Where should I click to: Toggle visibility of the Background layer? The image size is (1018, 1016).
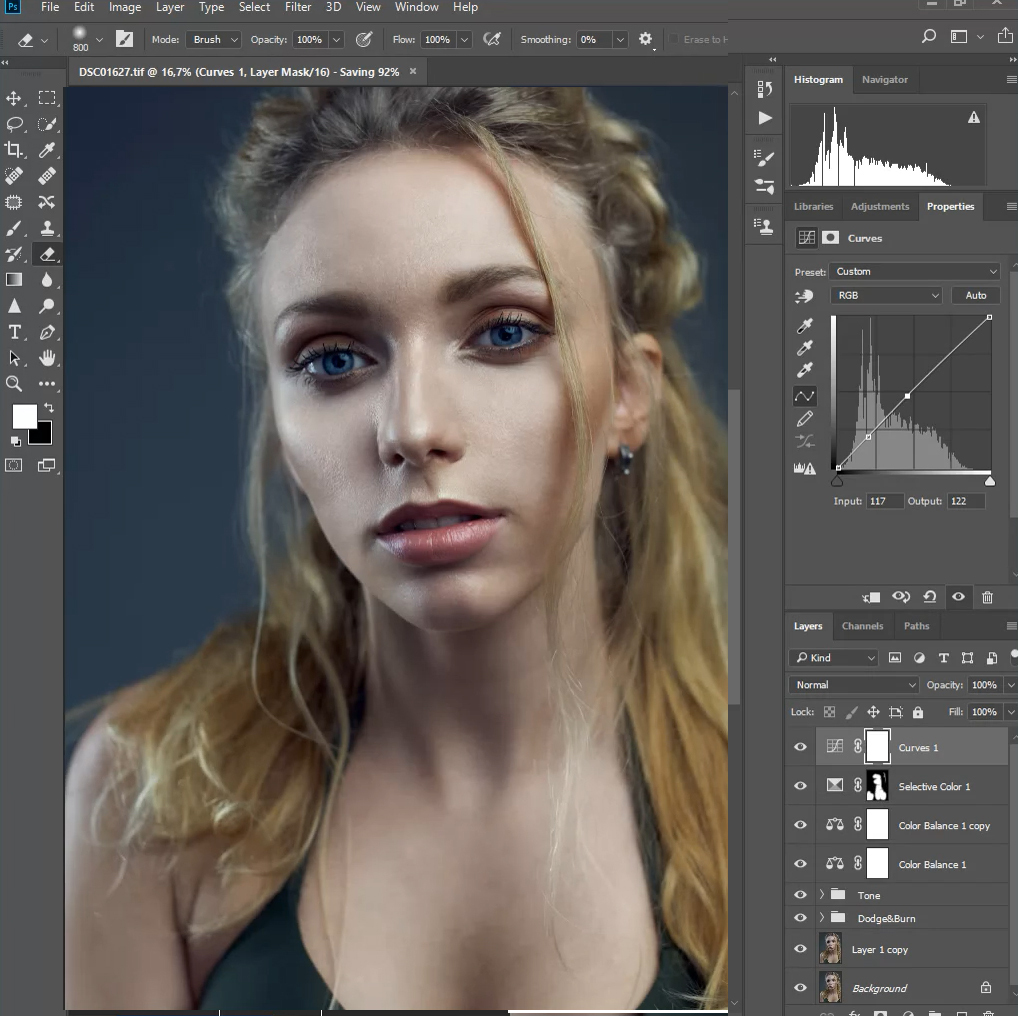pyautogui.click(x=800, y=988)
